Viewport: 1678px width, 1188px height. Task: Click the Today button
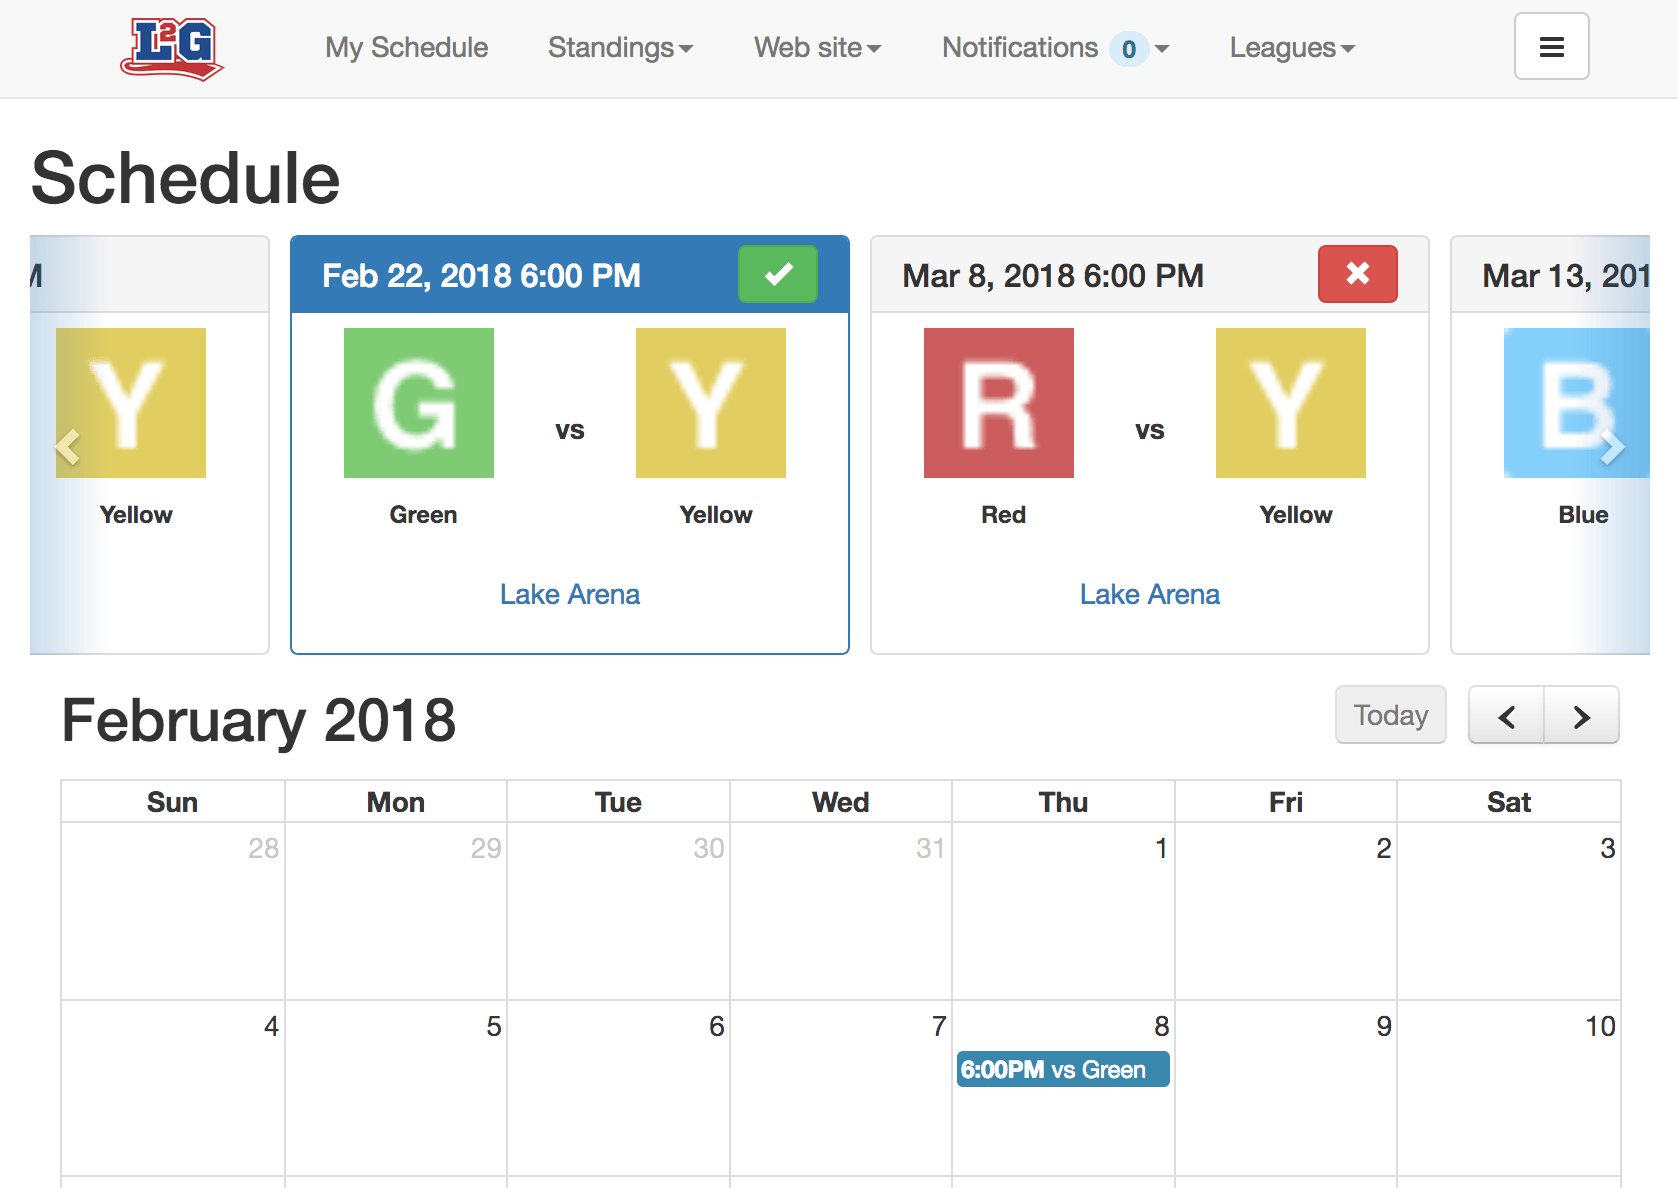(1390, 715)
